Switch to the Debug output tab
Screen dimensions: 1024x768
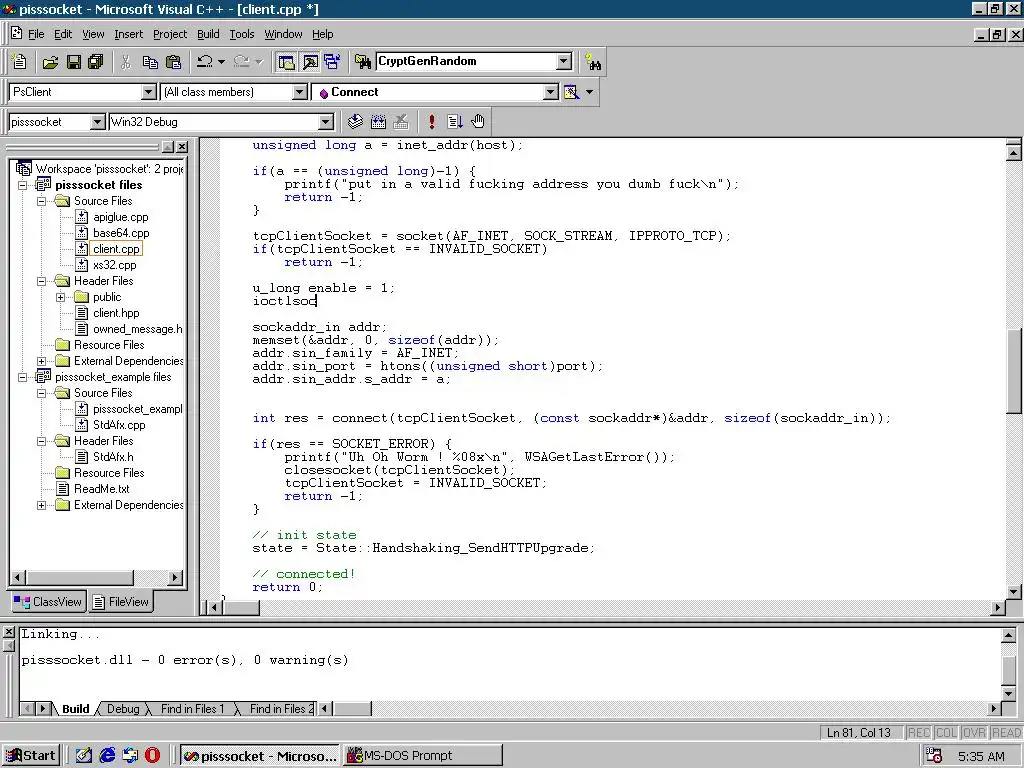pos(123,709)
